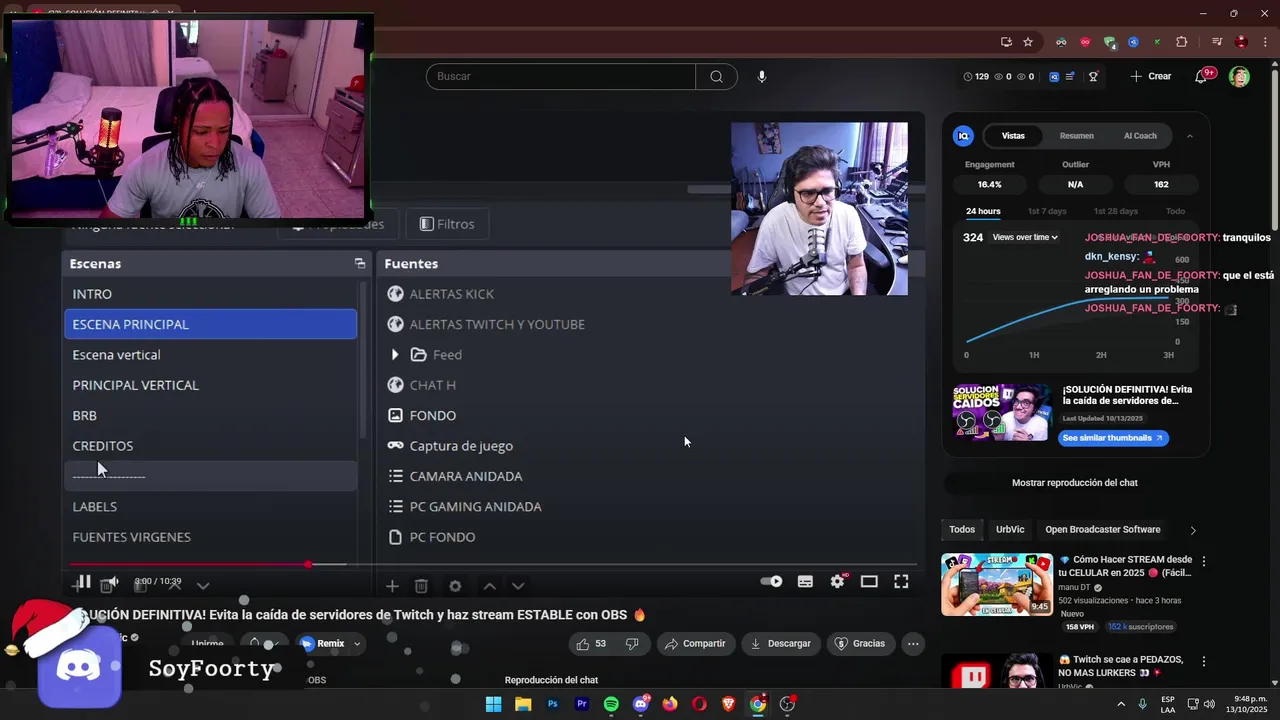This screenshot has width=1280, height=720.
Task: Select UrbVic filter chip
Action: click(1010, 530)
